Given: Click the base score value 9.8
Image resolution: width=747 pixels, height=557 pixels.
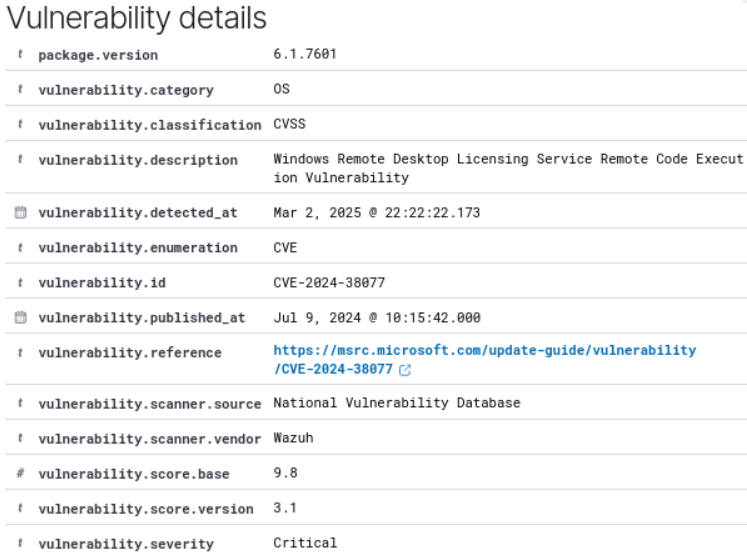Looking at the screenshot, I should click(285, 473).
